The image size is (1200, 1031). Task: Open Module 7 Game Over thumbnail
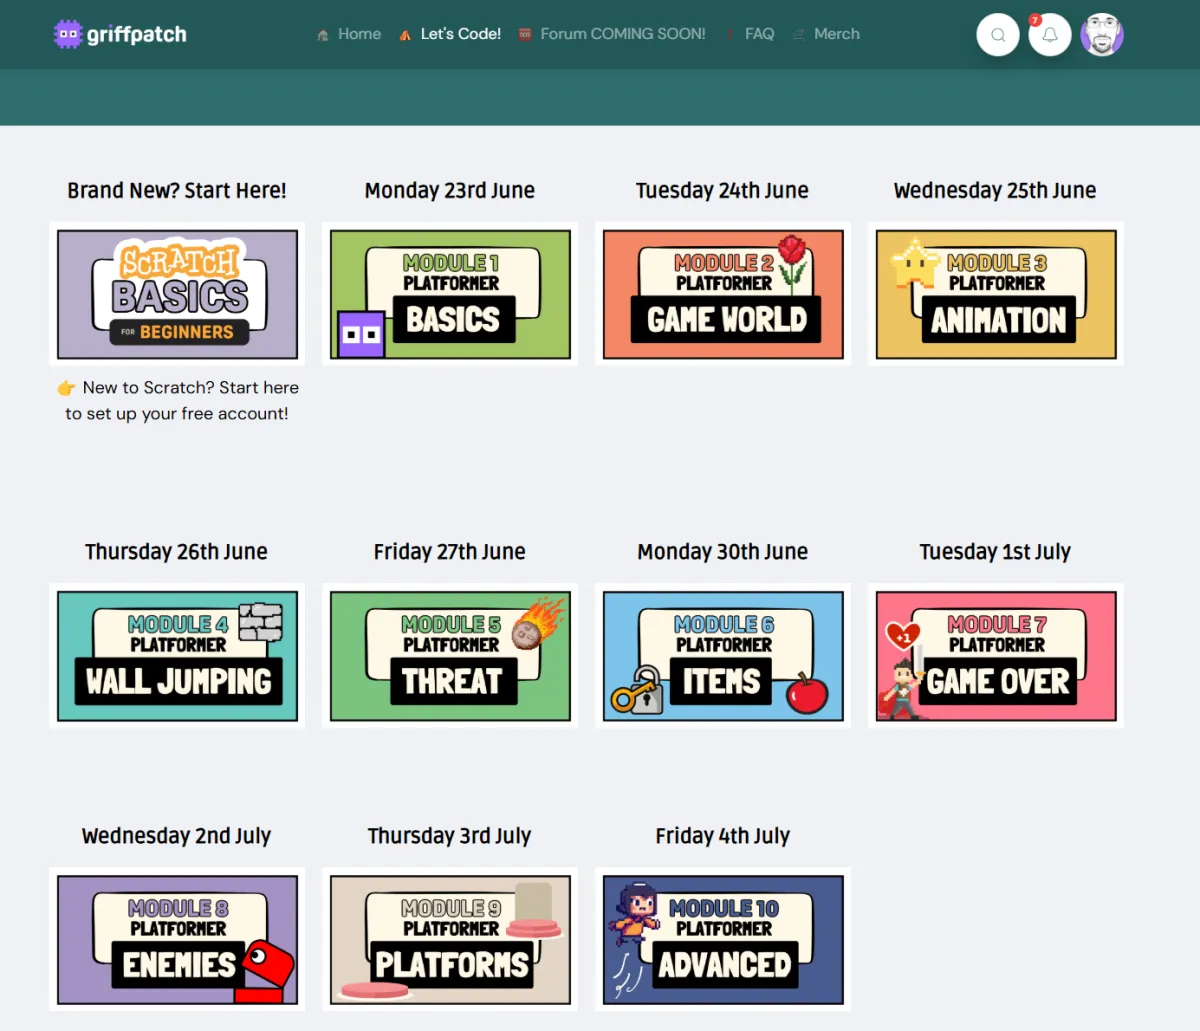(996, 656)
